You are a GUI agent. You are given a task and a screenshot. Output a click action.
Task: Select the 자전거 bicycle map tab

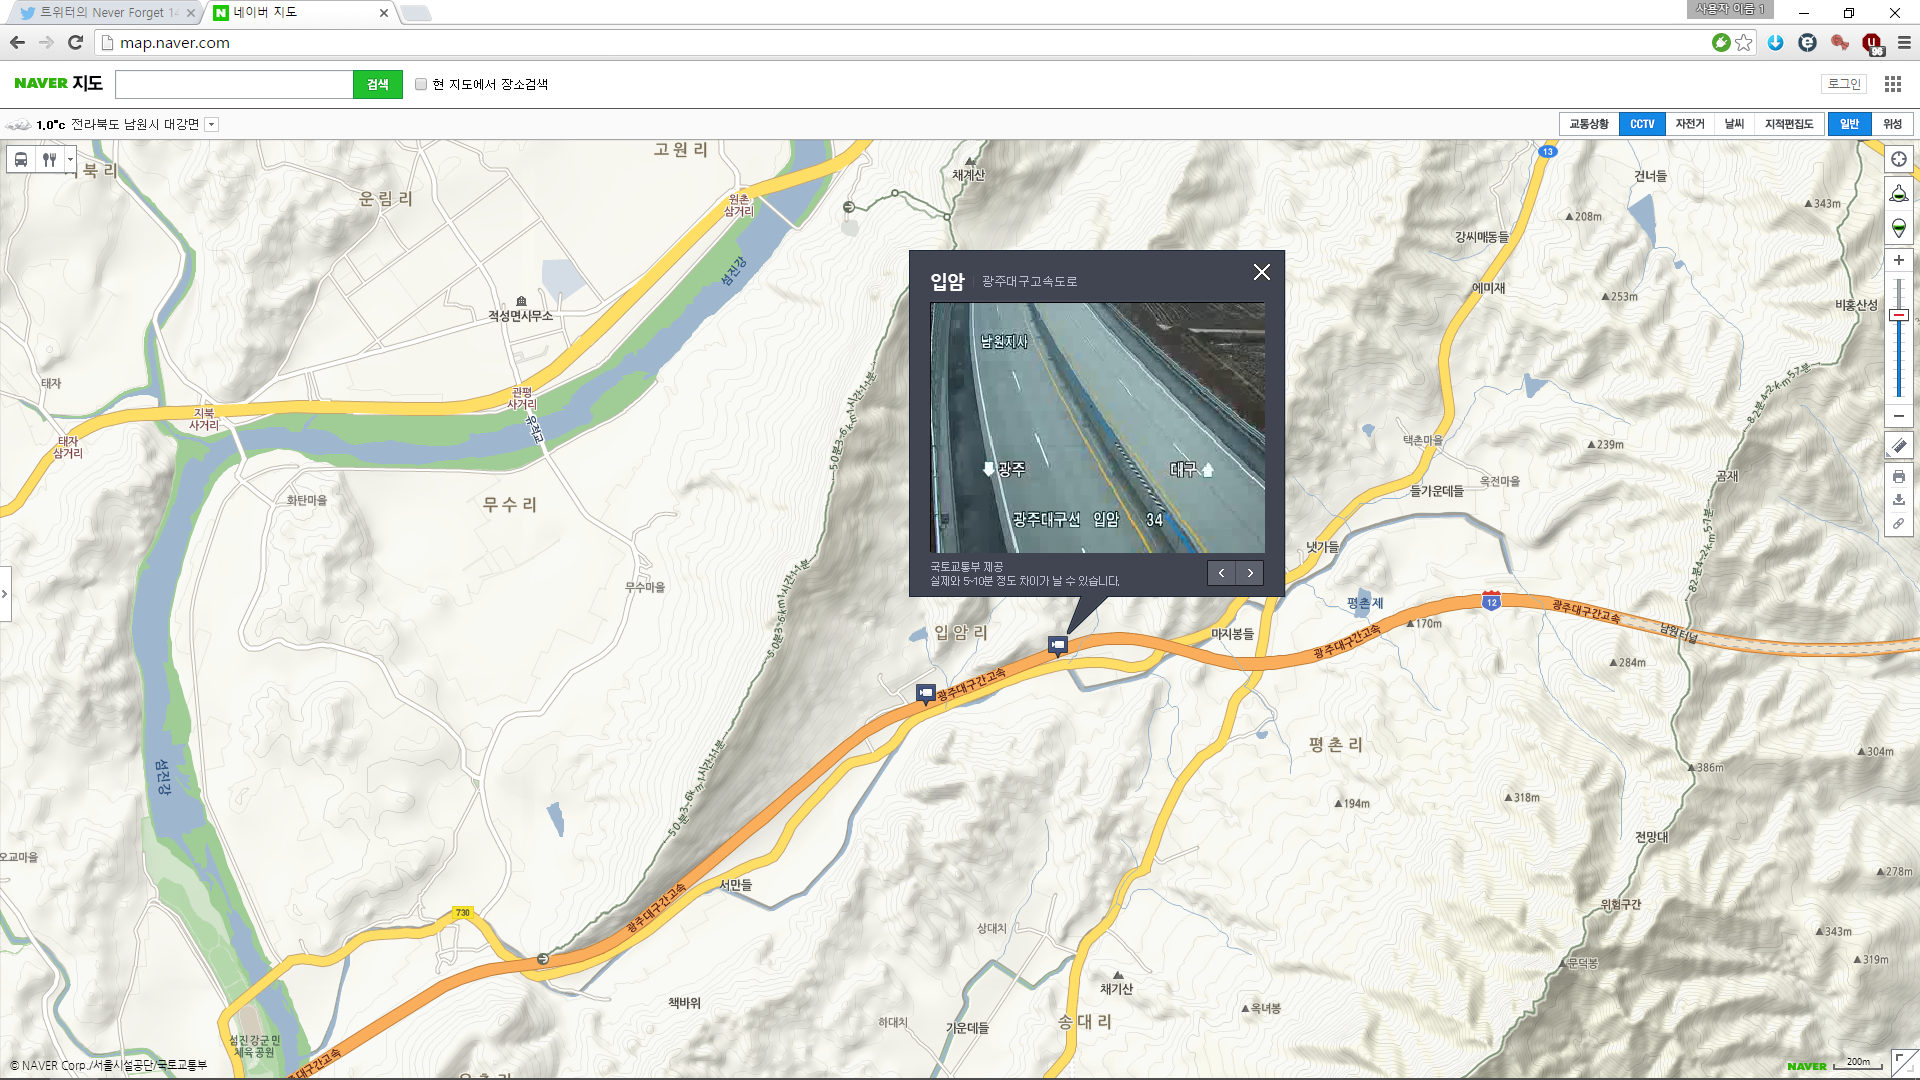point(1689,124)
